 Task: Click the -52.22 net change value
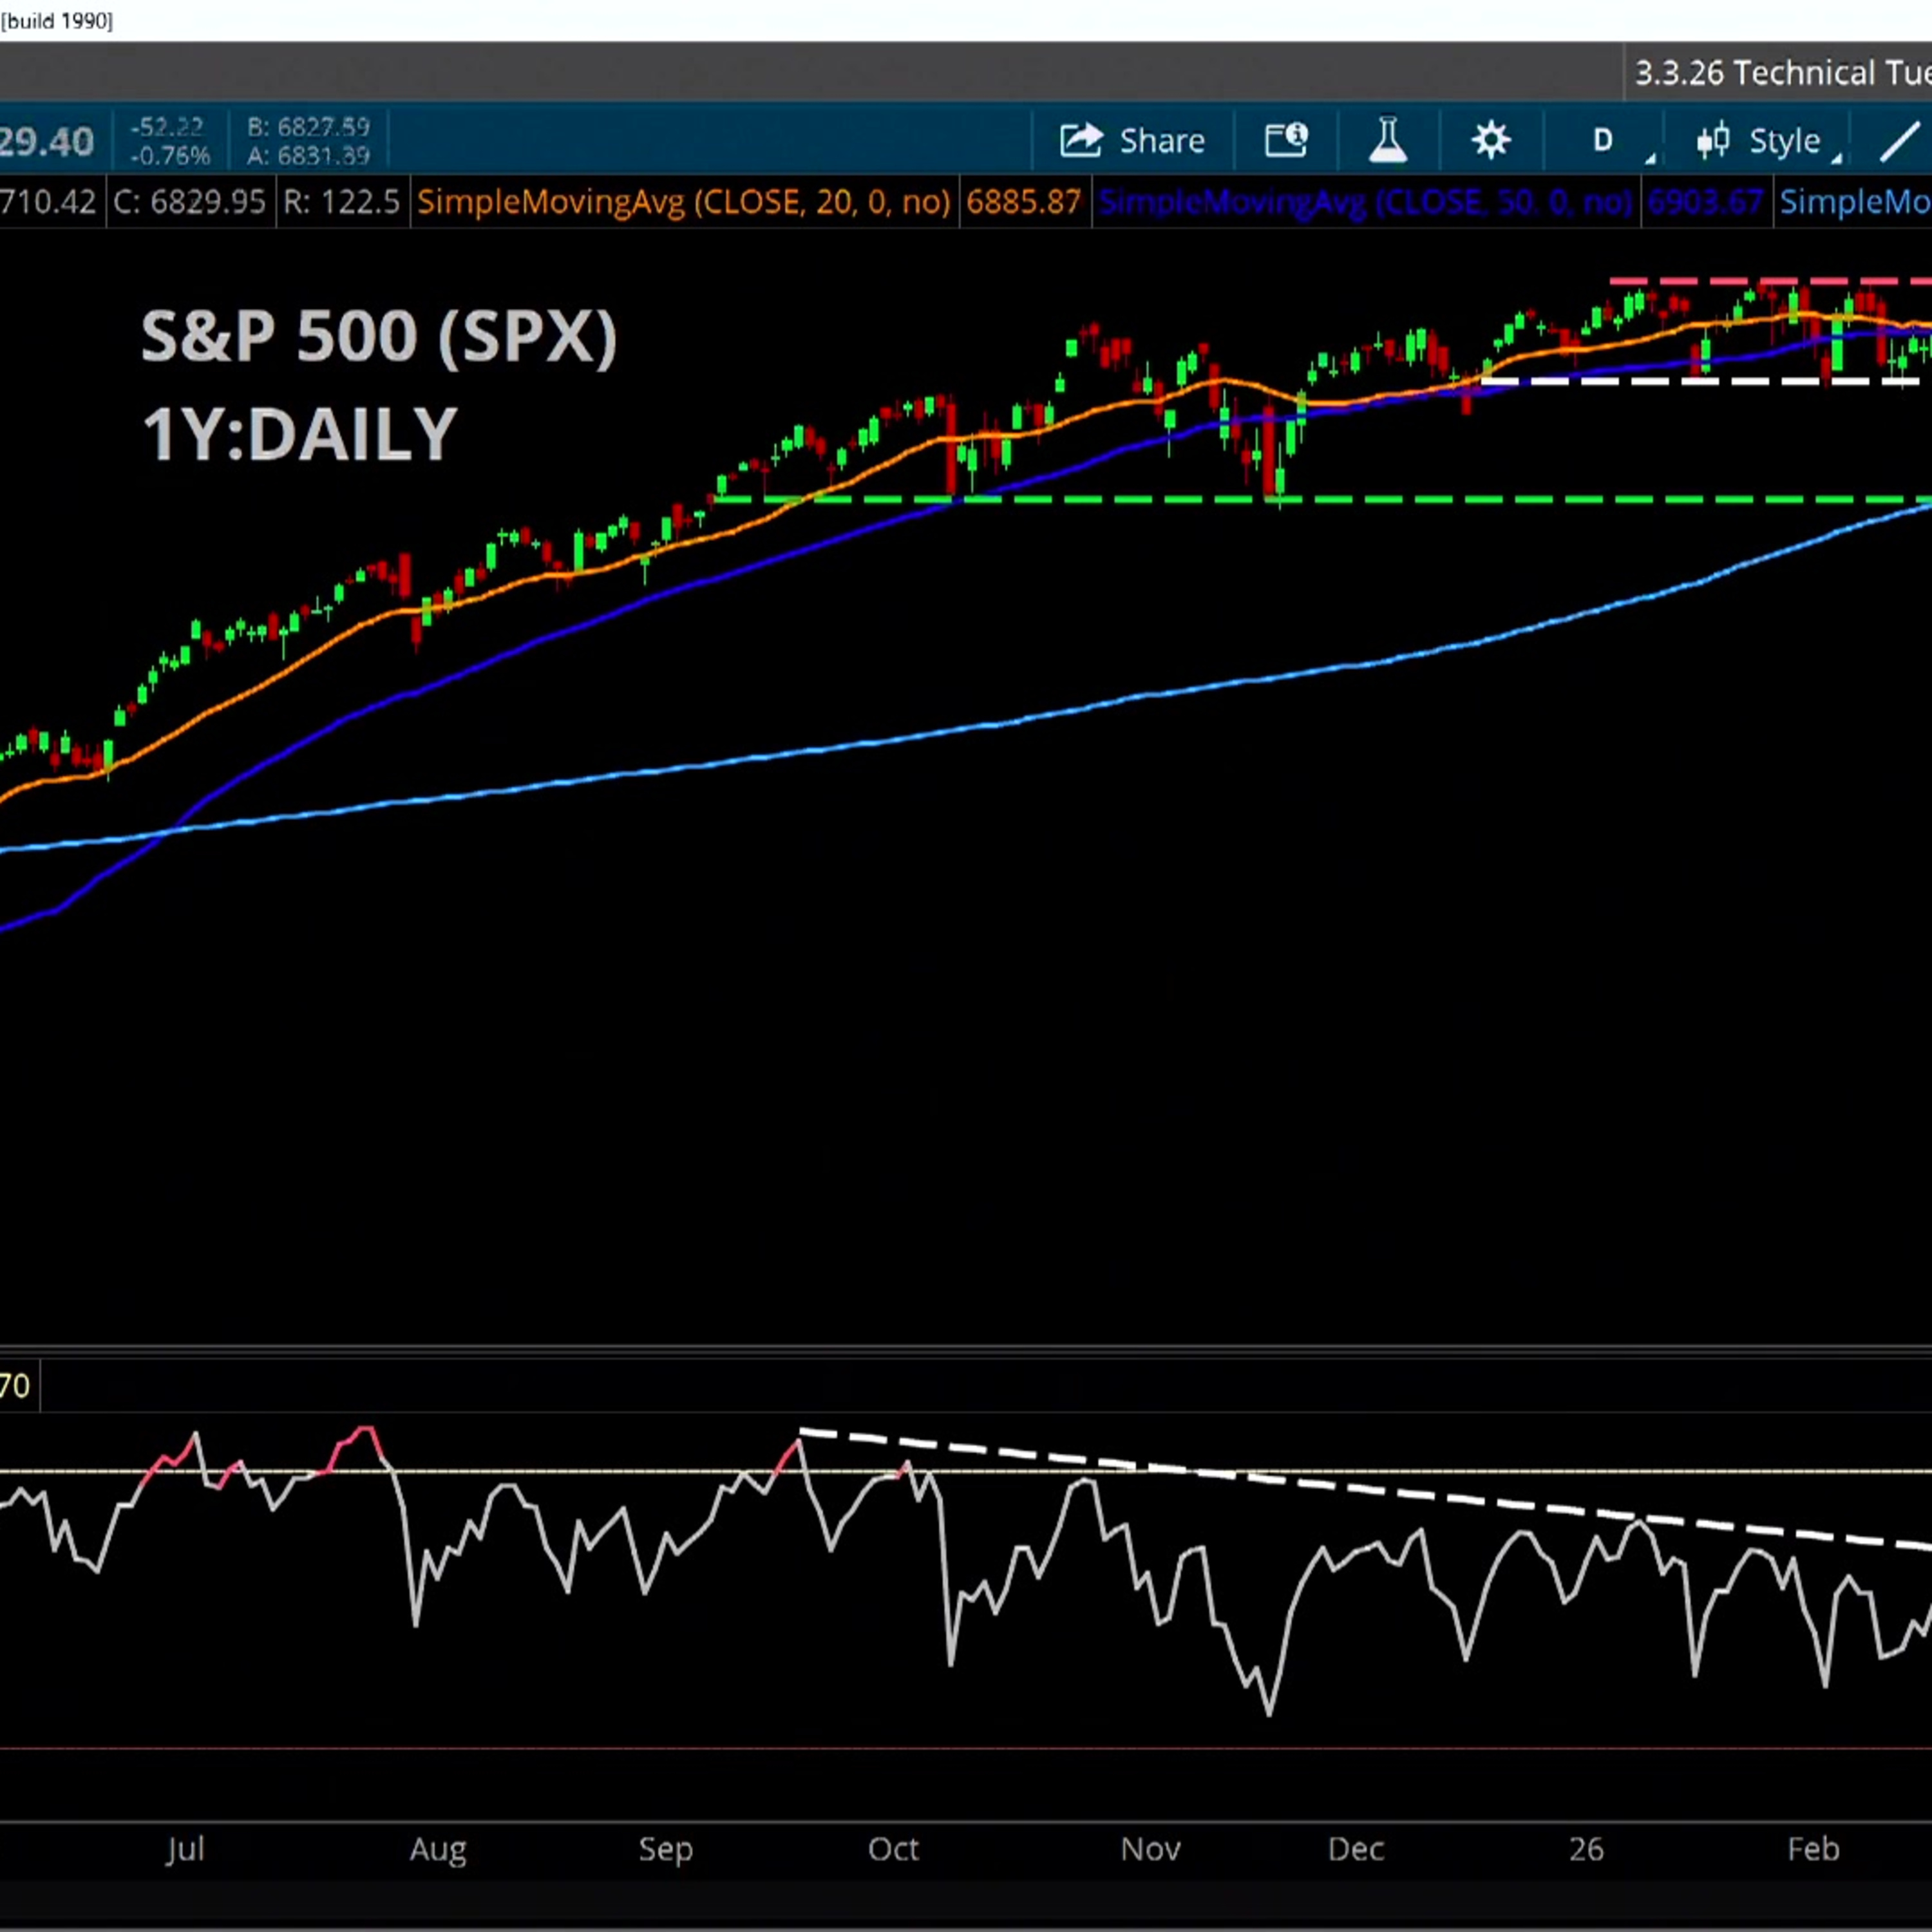point(167,127)
